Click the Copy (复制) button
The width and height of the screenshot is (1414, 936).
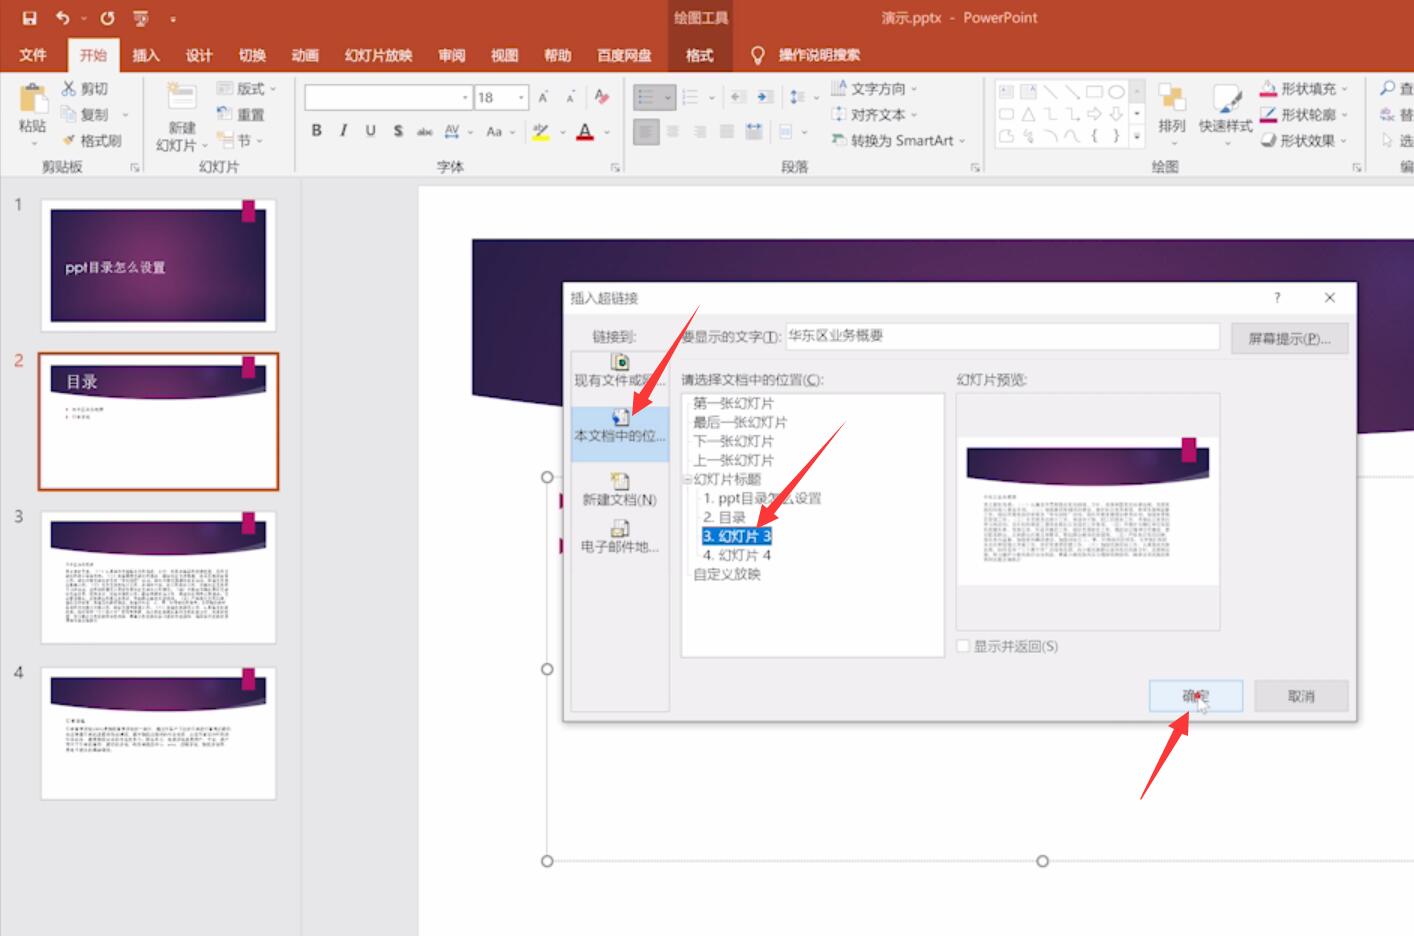86,114
